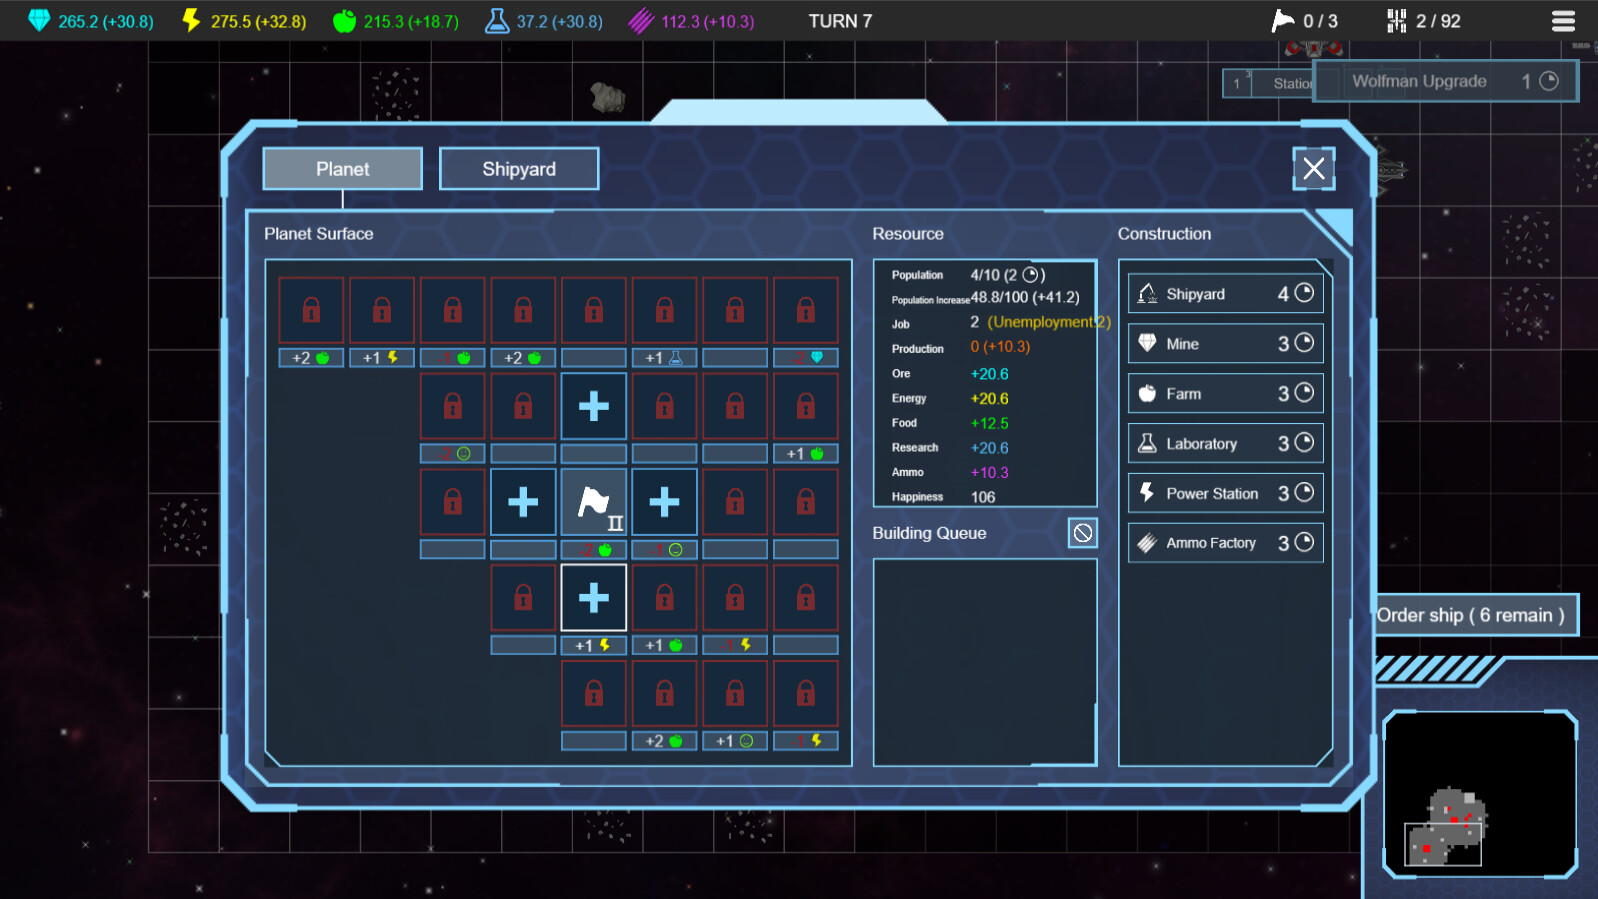Click the Ammo +10.3 value
1598x899 pixels.
coord(989,472)
